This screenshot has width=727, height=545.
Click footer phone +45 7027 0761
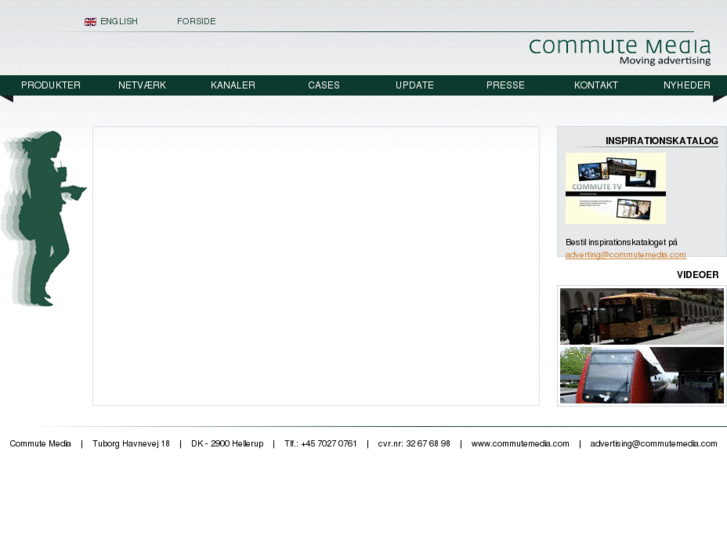tap(329, 444)
